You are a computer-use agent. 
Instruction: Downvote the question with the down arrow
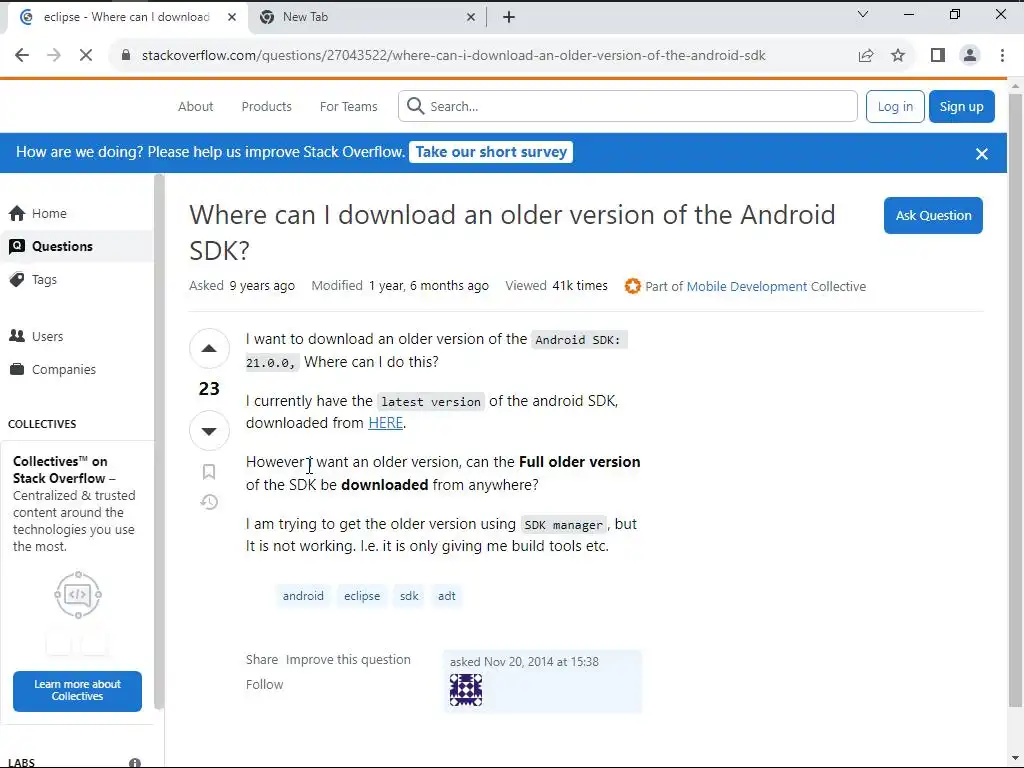(209, 431)
